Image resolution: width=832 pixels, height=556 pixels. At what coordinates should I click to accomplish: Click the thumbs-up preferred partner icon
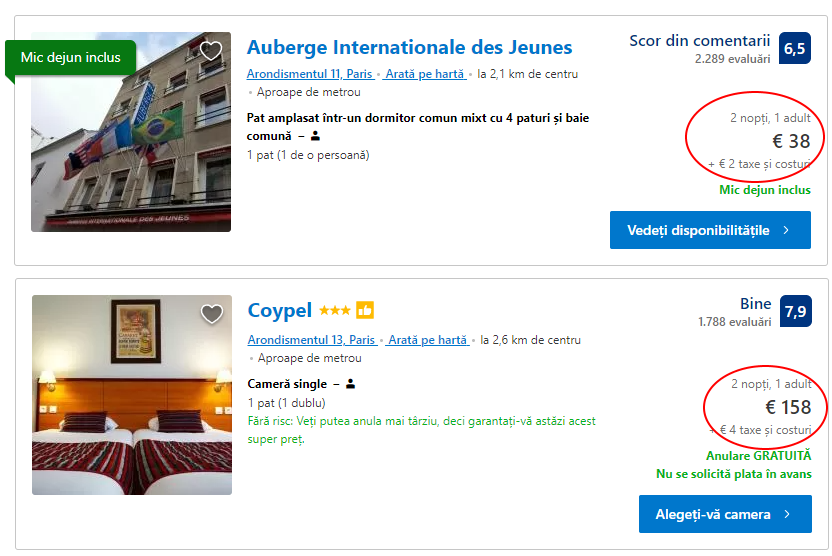(365, 311)
